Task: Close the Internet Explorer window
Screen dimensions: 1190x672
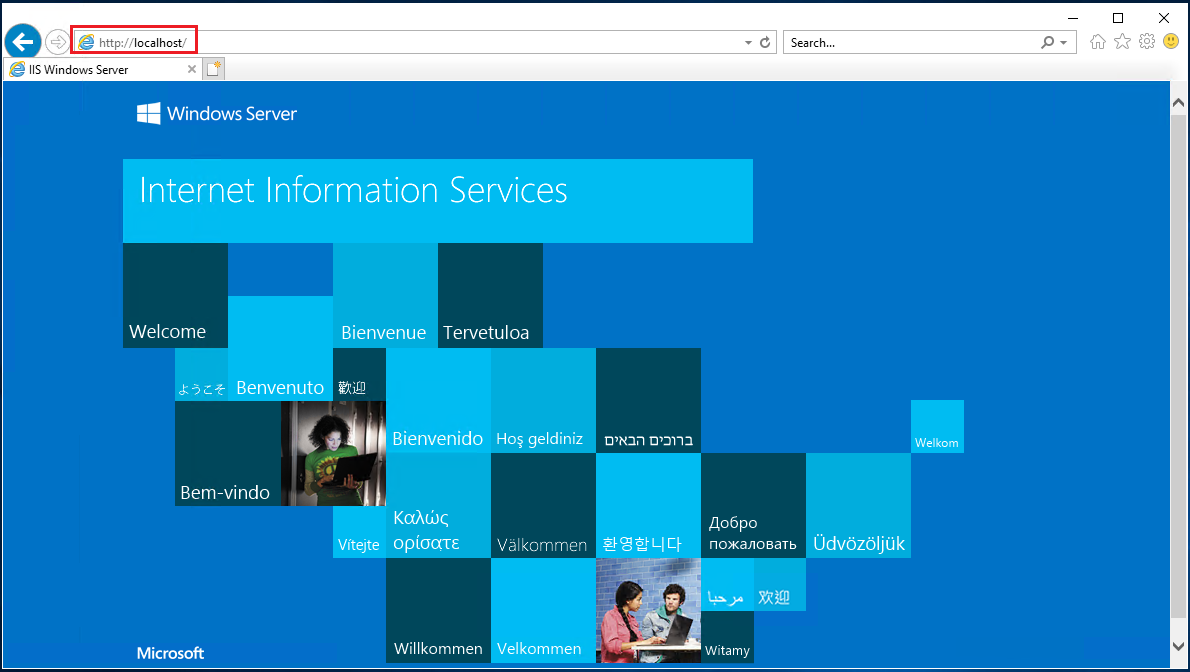Action: (1163, 17)
